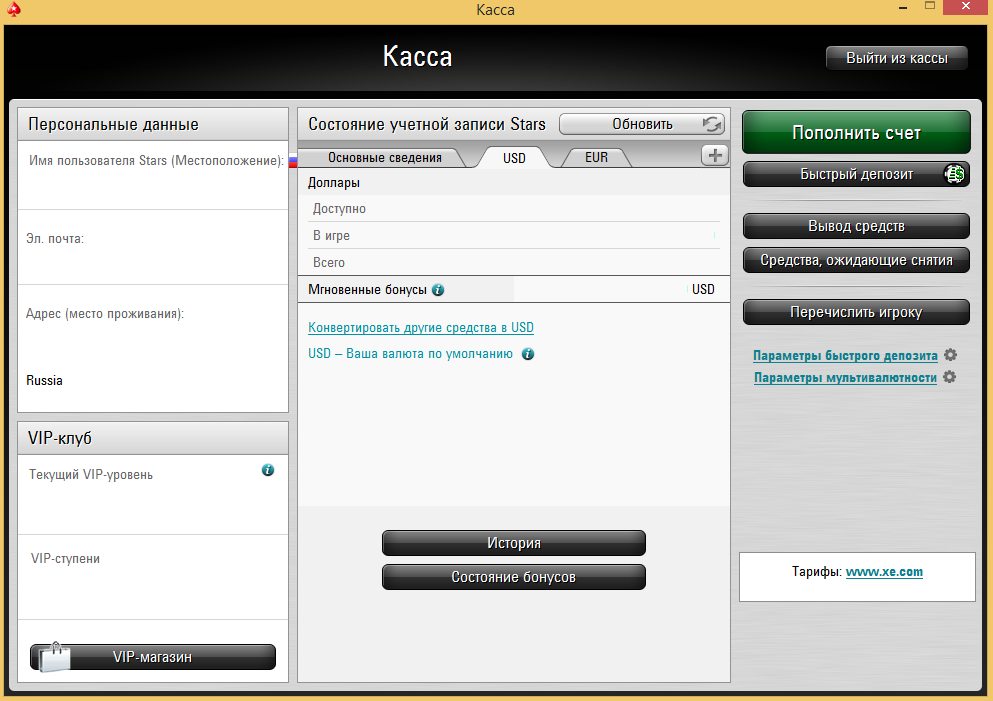Viewport: 993px width, 701px height.
Task: Open Средства, ожидающие снятия
Action: [856, 260]
